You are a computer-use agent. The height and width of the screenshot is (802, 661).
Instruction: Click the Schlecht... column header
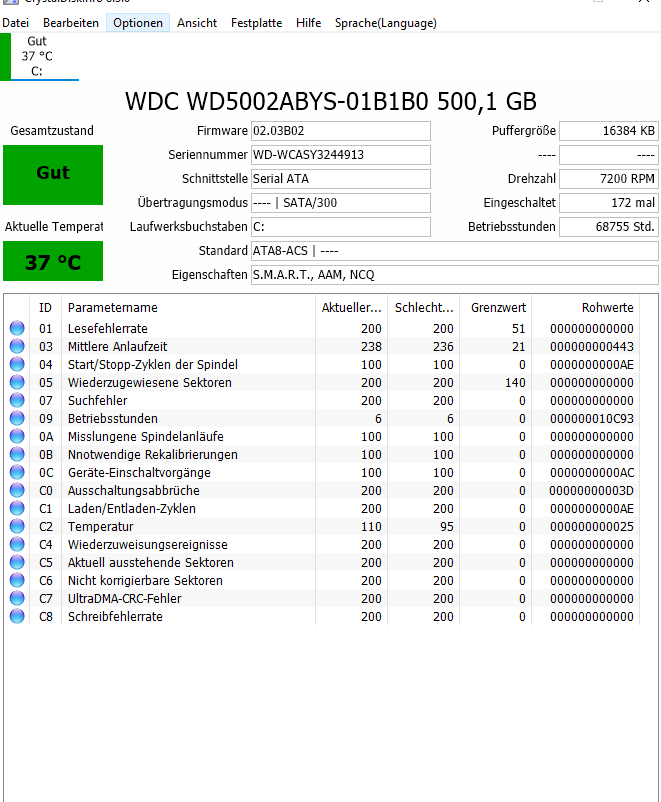click(x=424, y=308)
